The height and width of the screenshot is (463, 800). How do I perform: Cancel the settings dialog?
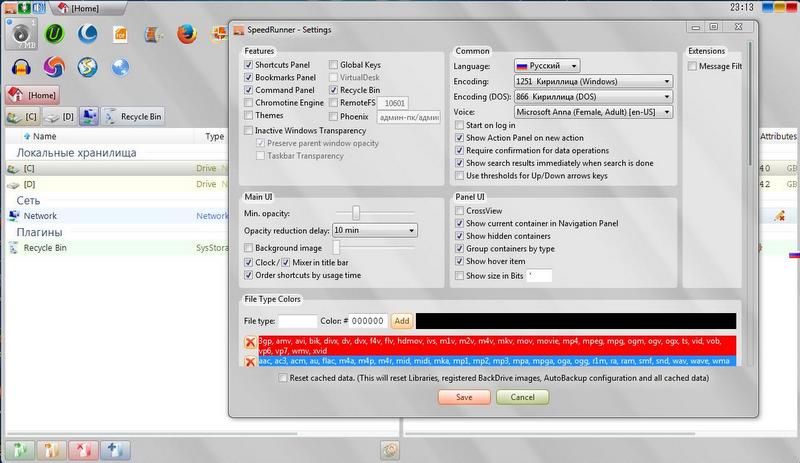point(522,397)
